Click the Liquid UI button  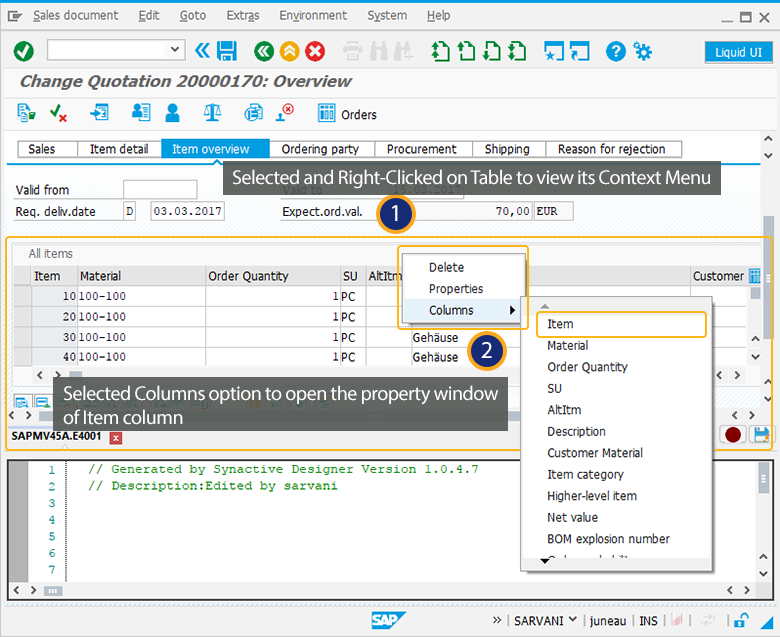click(738, 52)
